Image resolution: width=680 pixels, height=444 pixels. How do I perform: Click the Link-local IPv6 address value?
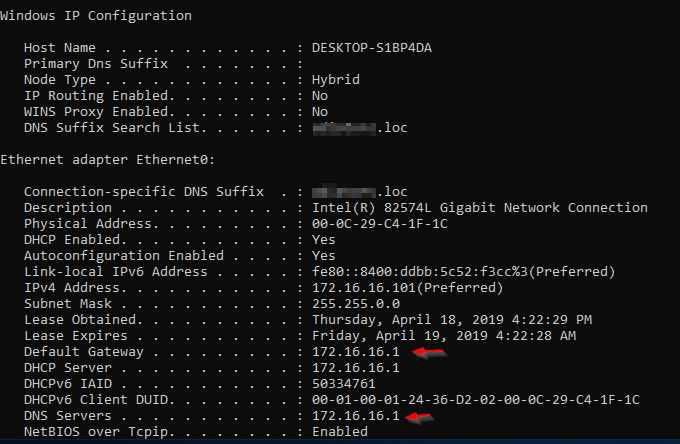(x=462, y=272)
